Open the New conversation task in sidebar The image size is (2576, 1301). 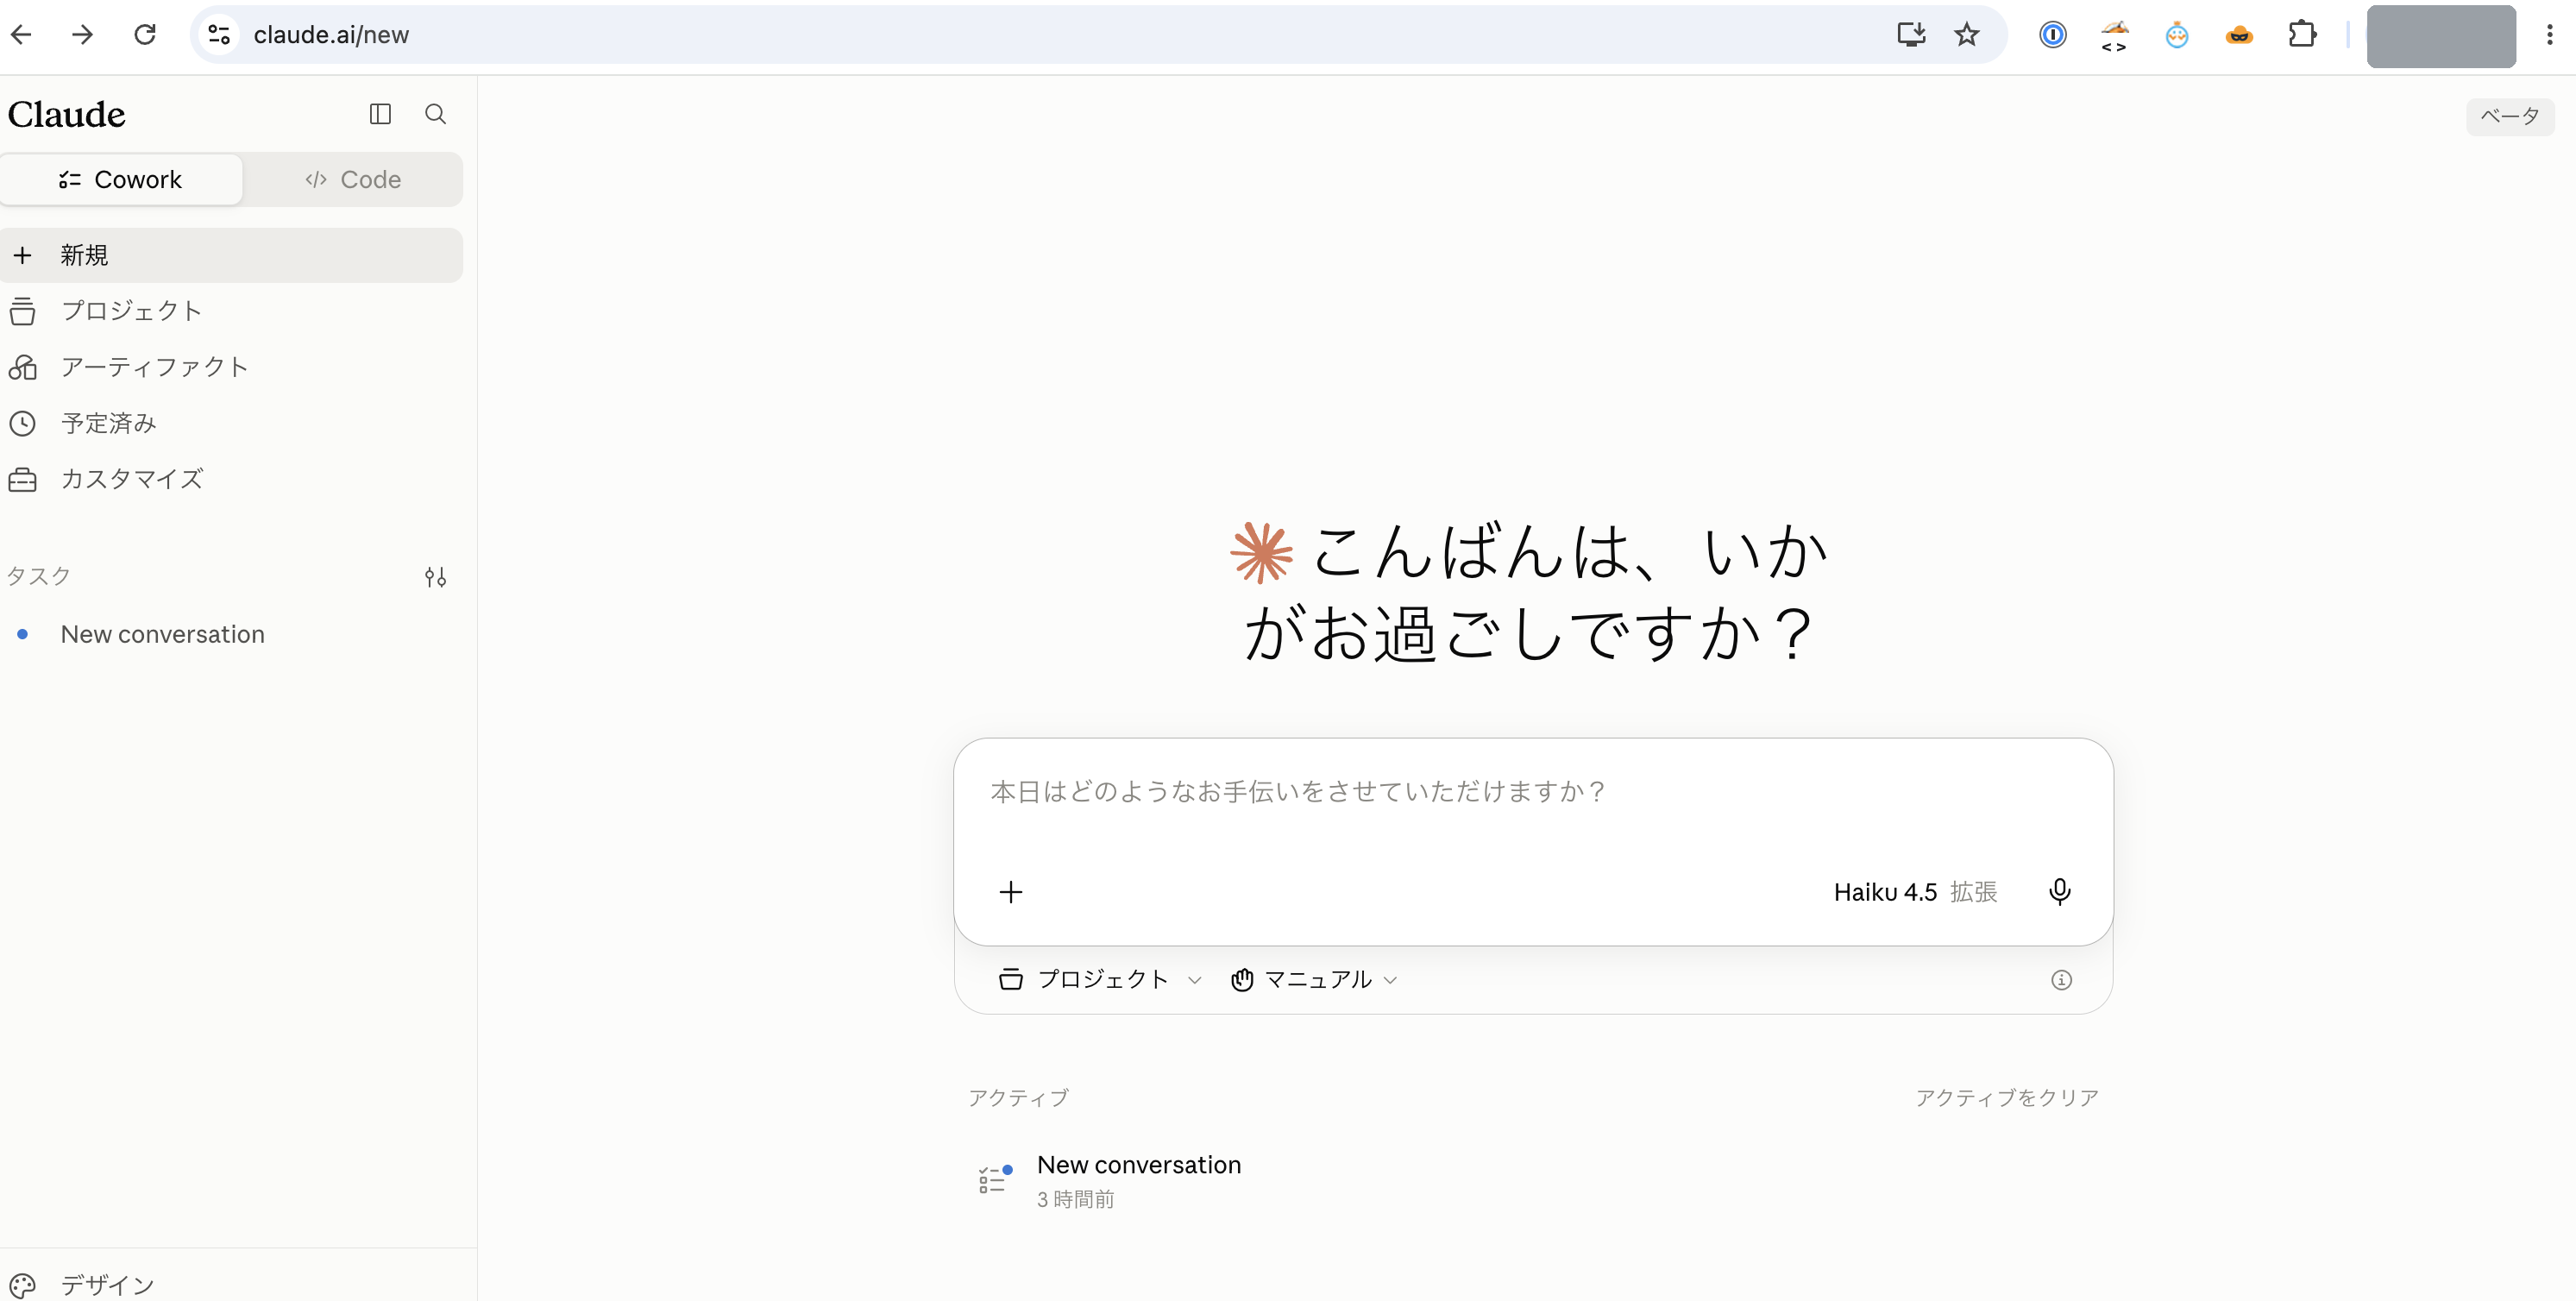[x=231, y=634]
